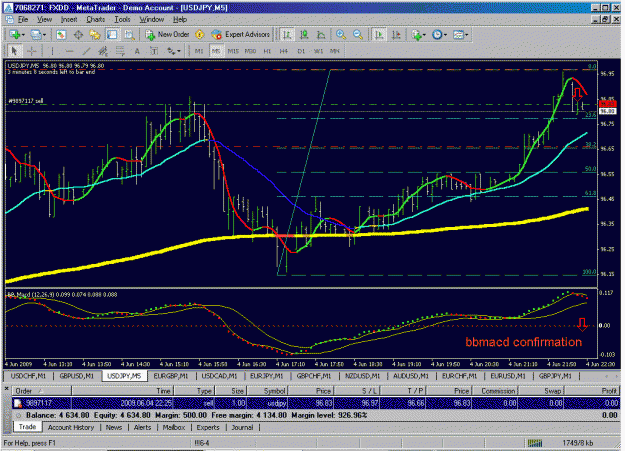Switch timeframe to D1
The image size is (625, 451).
(x=301, y=51)
